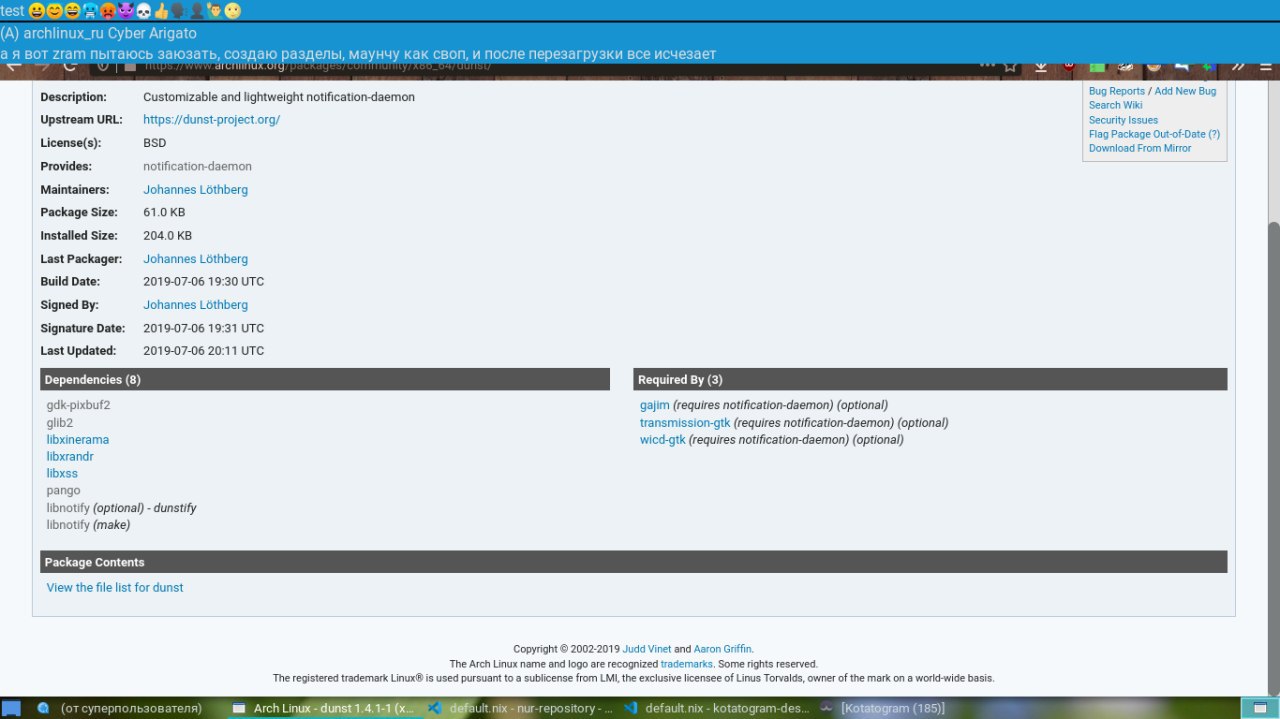The height and width of the screenshot is (719, 1280).
Task: Open the transmission-gtk package link
Action: point(685,423)
